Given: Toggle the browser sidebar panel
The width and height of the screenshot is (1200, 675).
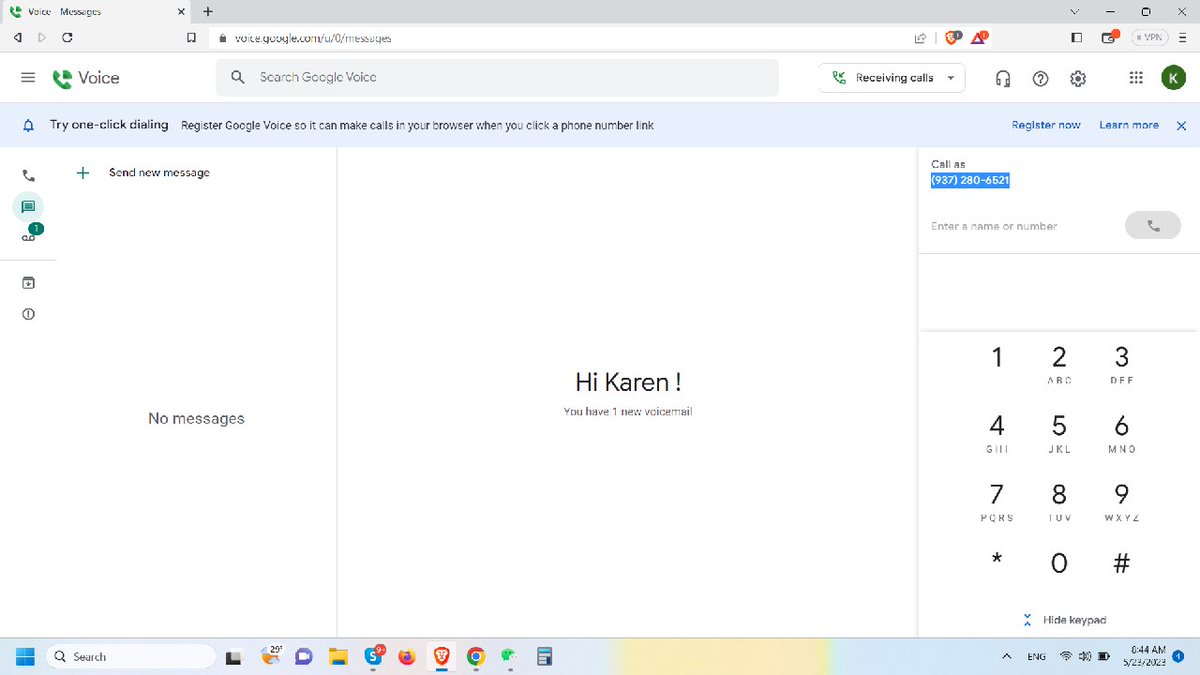Looking at the screenshot, I should [x=1076, y=38].
